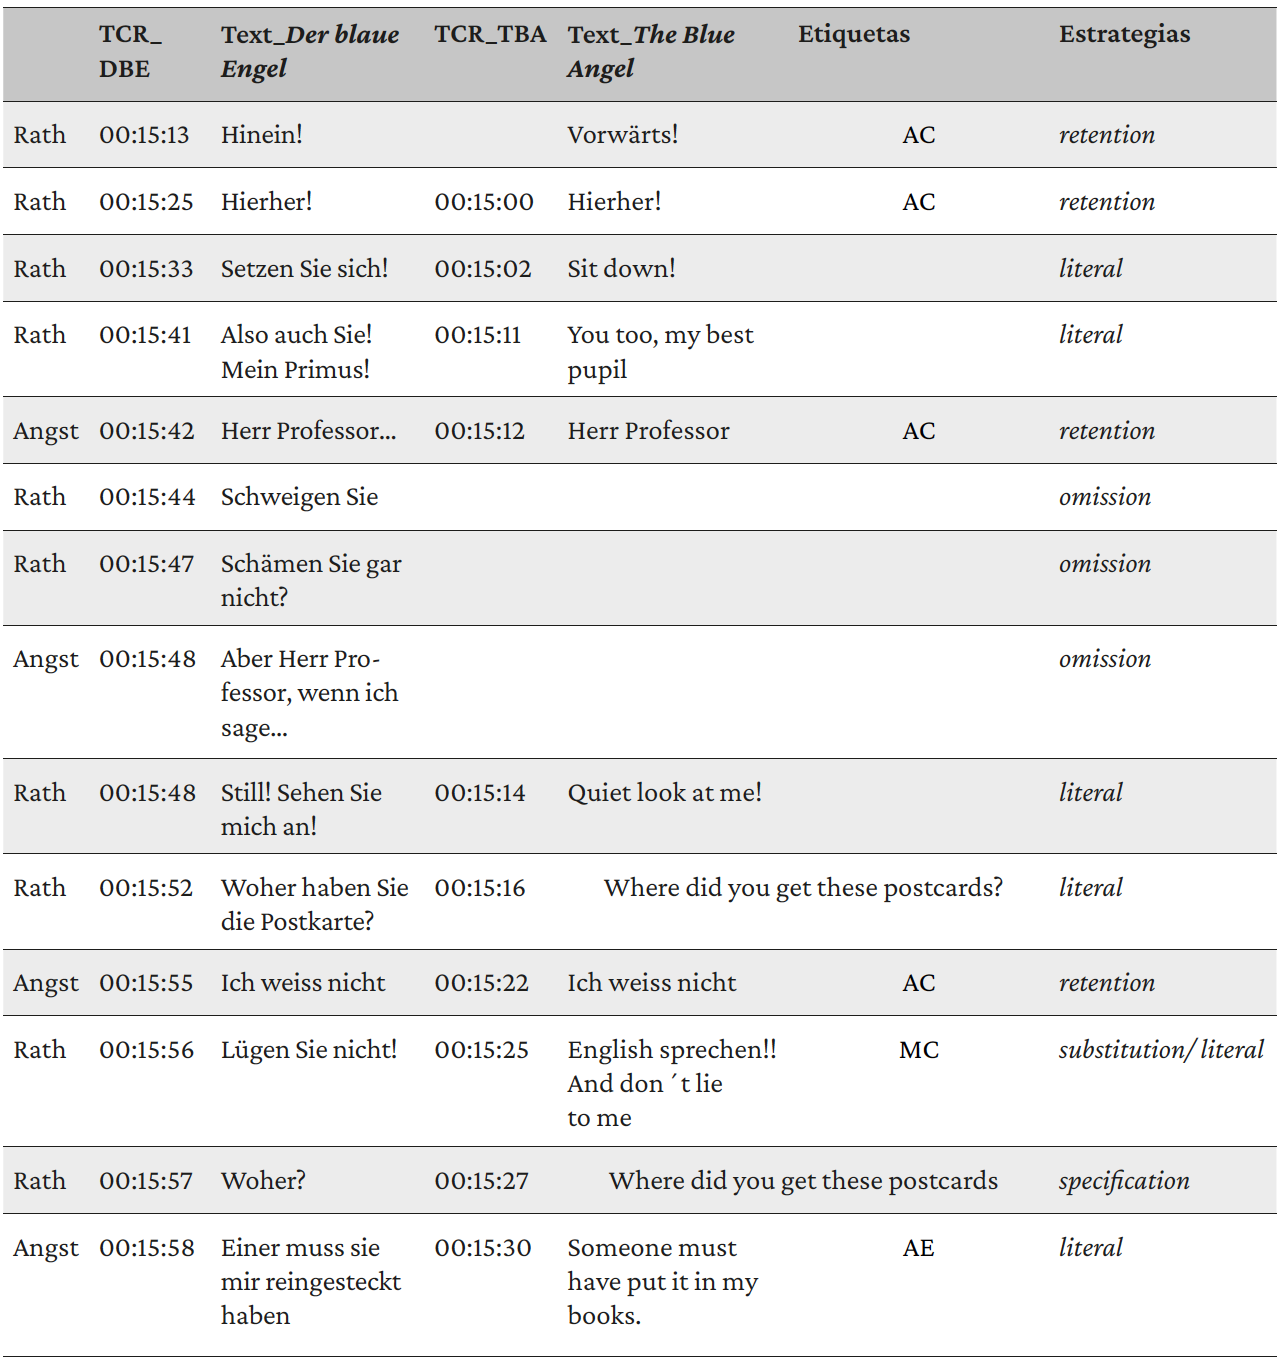Image resolution: width=1282 pixels, height=1362 pixels.
Task: Select the 'TCR_TBA' column header
Action: pos(490,35)
